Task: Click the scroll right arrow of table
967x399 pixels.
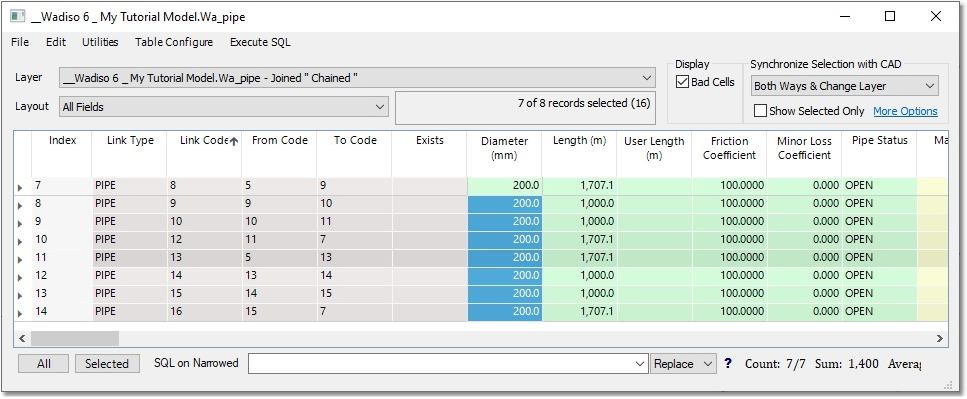Action: click(x=939, y=338)
